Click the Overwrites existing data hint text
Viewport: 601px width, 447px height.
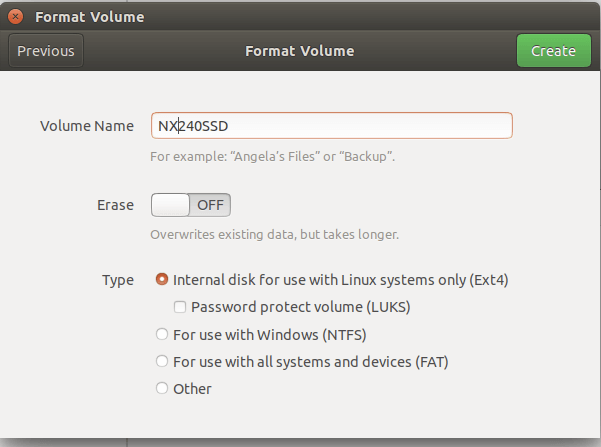coord(274,235)
